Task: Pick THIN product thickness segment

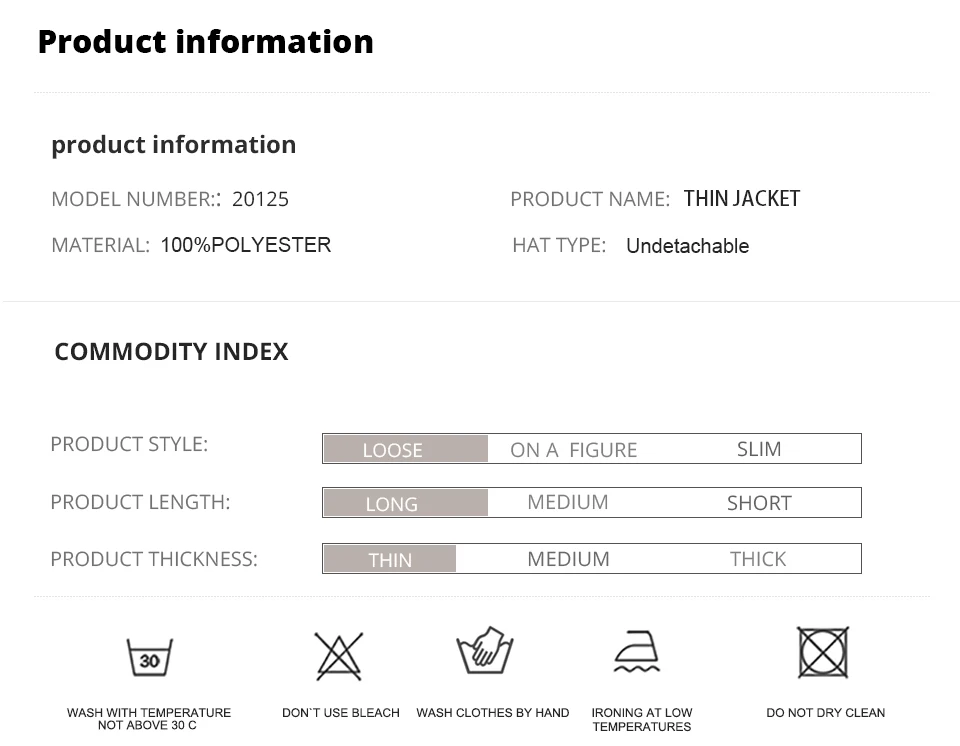Action: tap(390, 559)
